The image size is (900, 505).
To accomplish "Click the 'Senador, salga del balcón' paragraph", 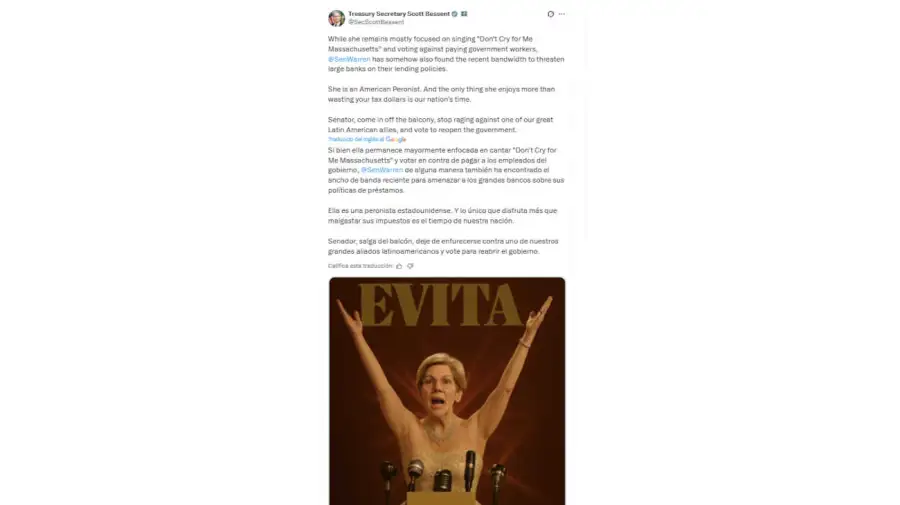I will (x=443, y=246).
